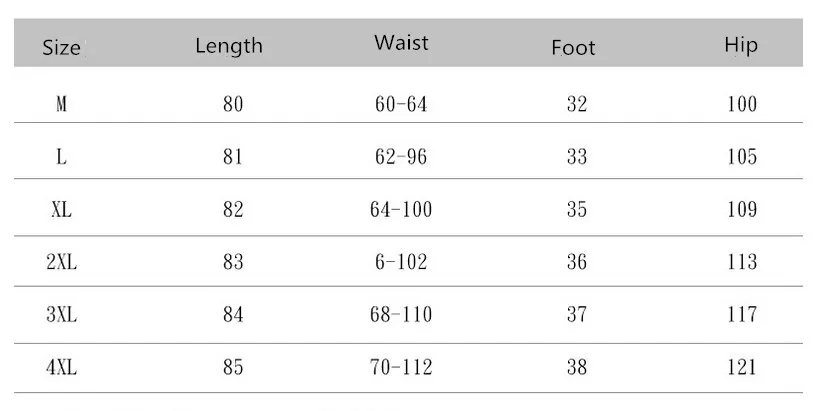The image size is (828, 411).
Task: Click waist value 60-64 for size M
Action: coord(399,104)
